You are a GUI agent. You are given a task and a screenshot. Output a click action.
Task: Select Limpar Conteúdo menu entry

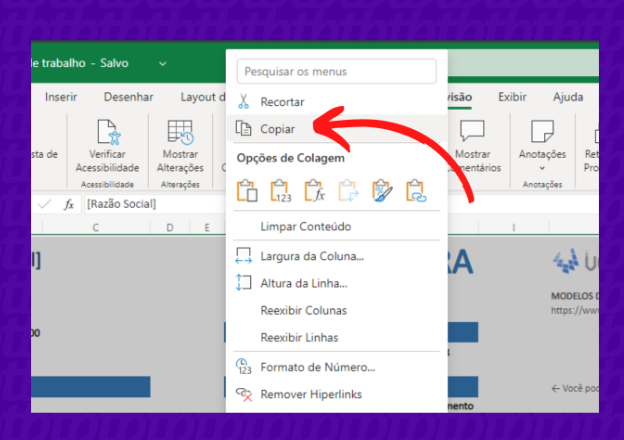[x=305, y=226]
